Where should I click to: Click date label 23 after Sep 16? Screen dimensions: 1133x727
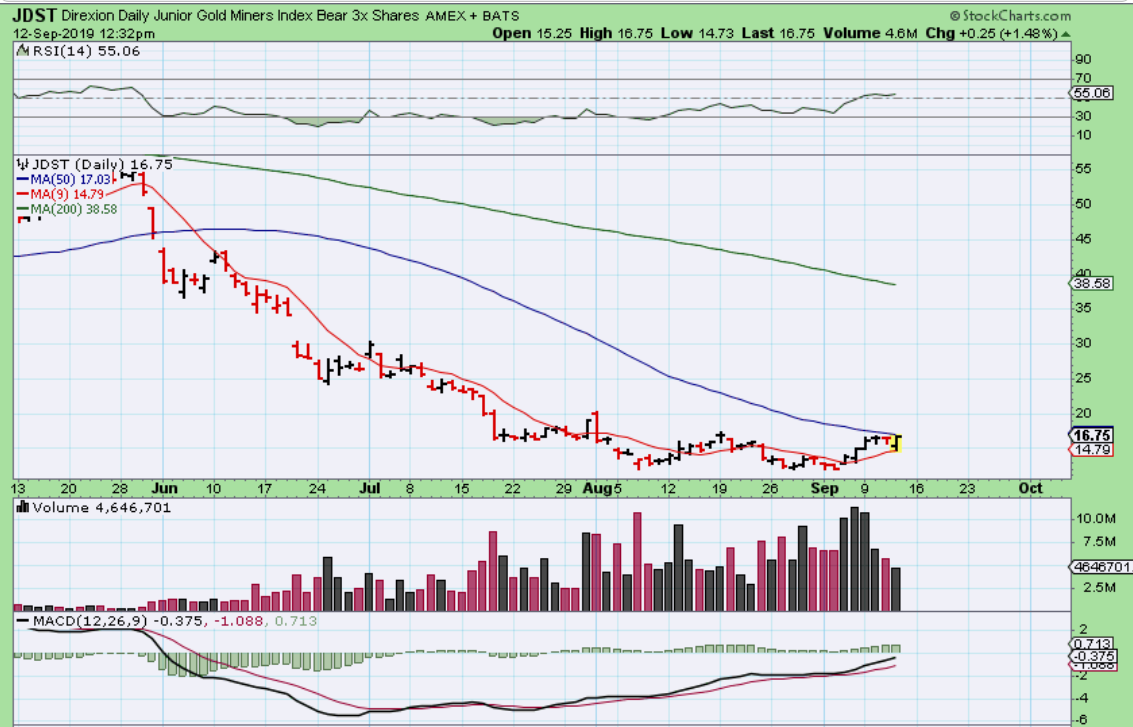967,489
